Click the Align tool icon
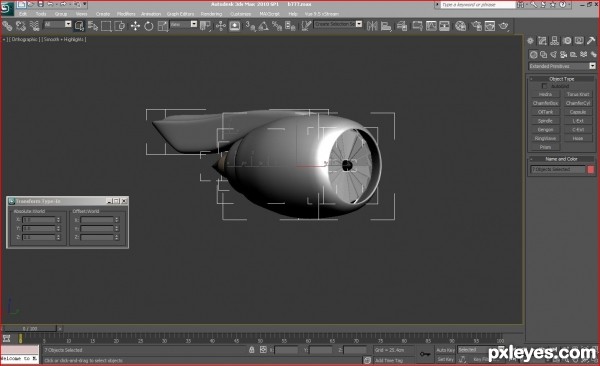Screen dimensions: 600x366 click(386, 26)
